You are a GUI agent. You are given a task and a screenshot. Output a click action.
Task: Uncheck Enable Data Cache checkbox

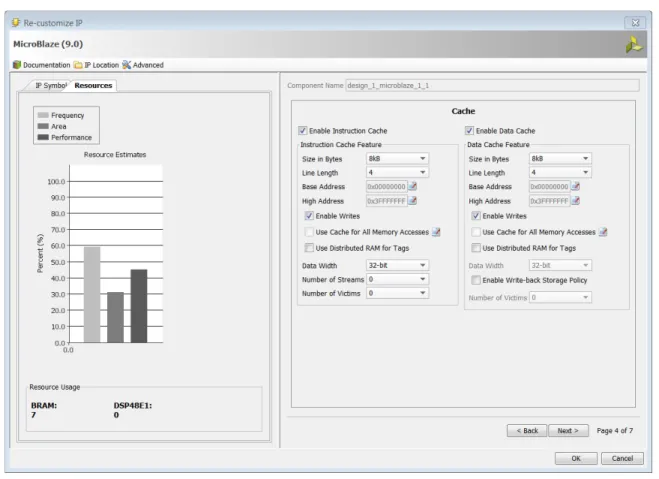469,131
